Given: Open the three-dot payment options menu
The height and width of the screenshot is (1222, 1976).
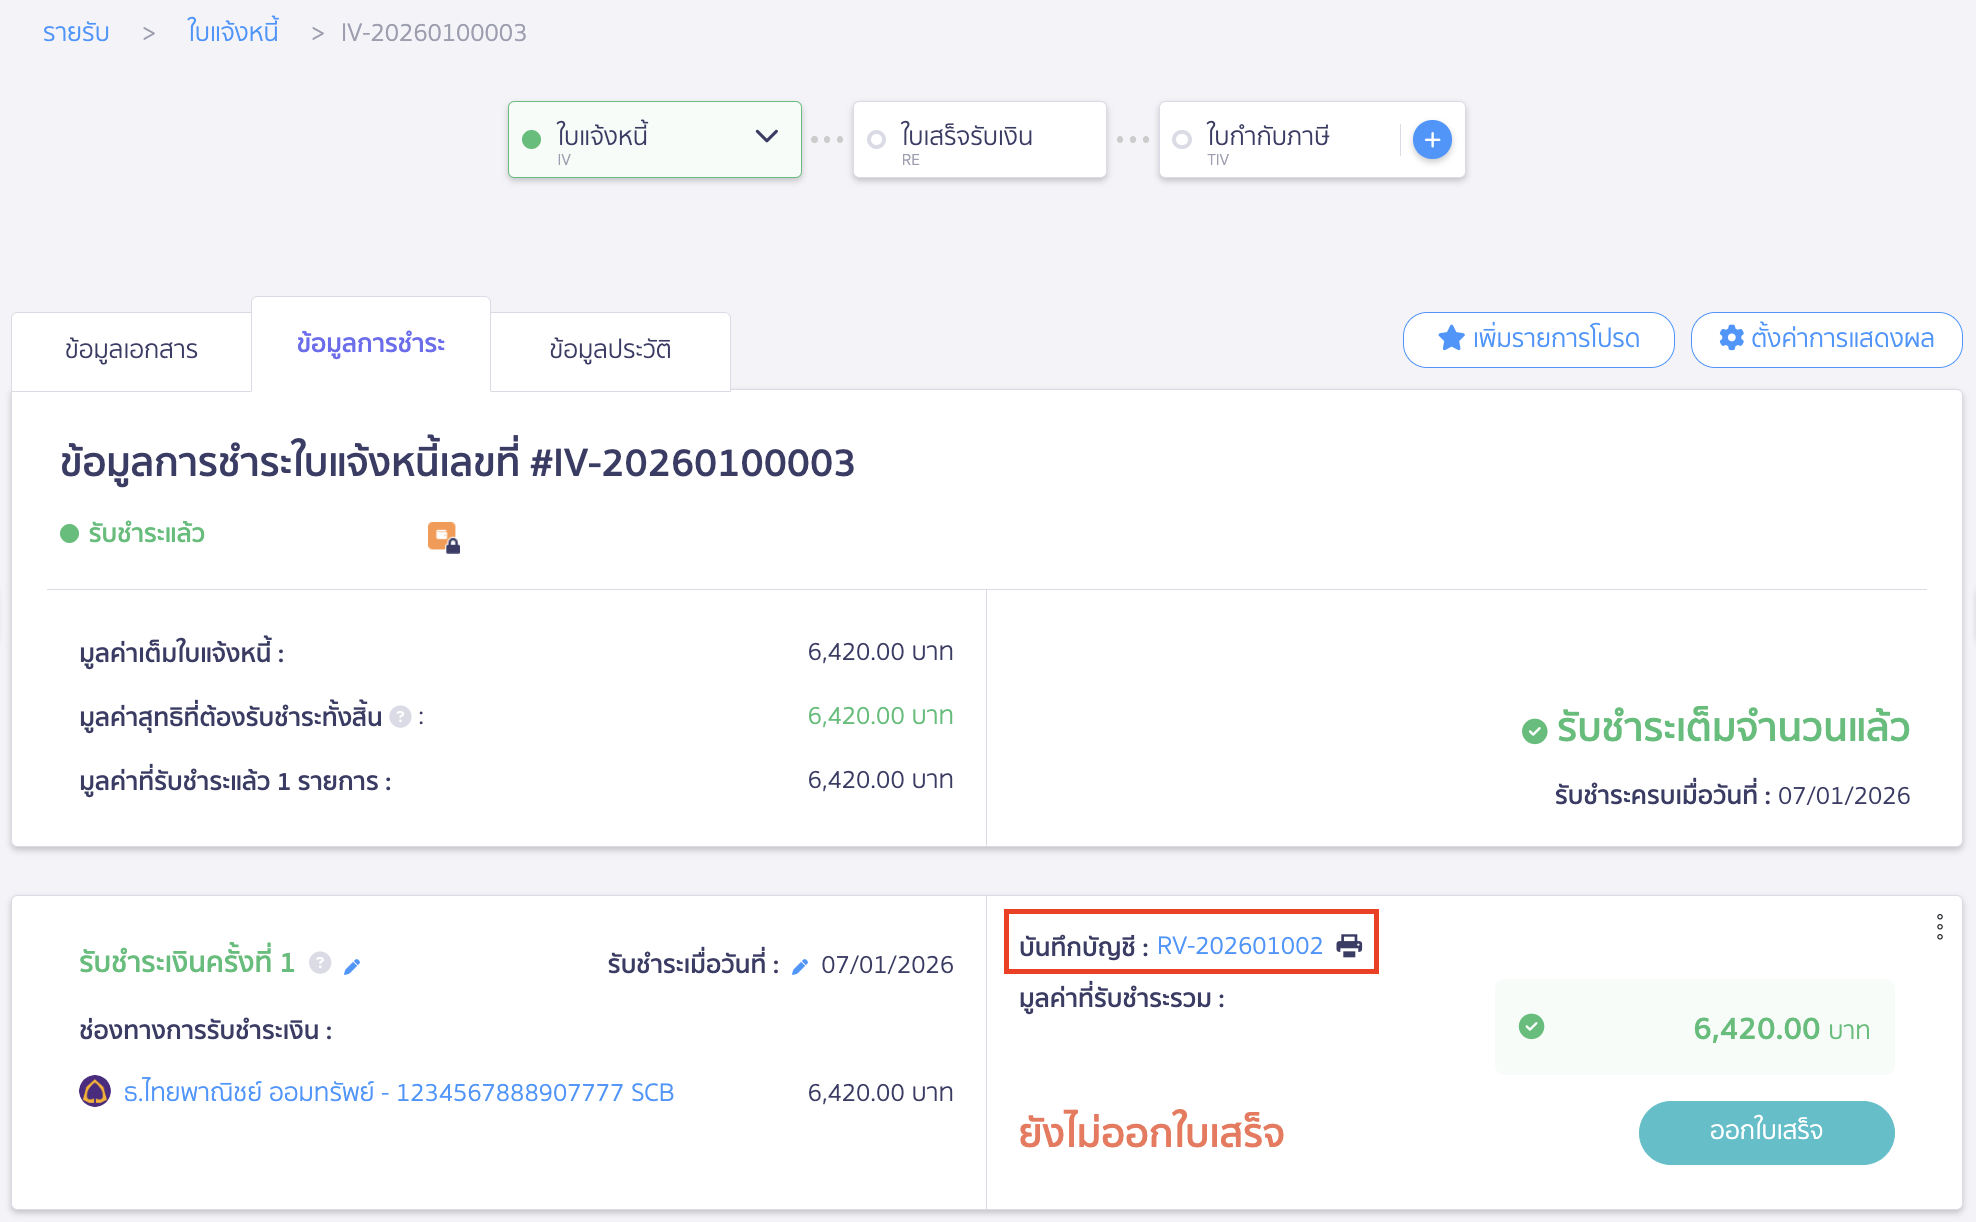Looking at the screenshot, I should (1939, 927).
